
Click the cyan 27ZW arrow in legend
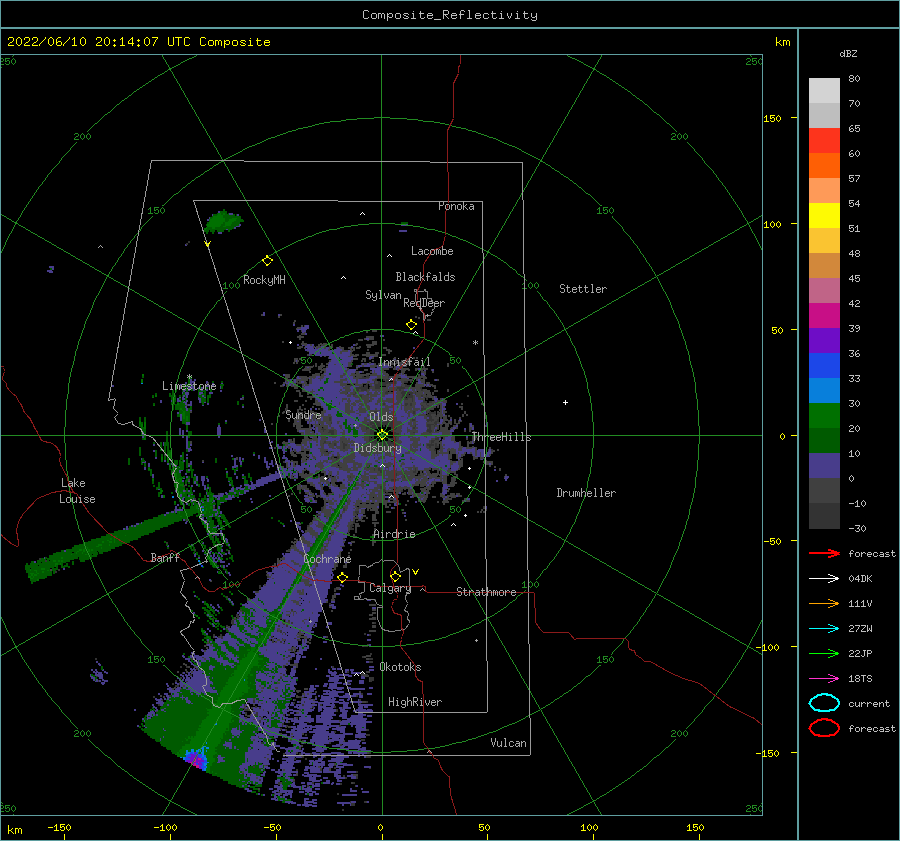point(824,629)
